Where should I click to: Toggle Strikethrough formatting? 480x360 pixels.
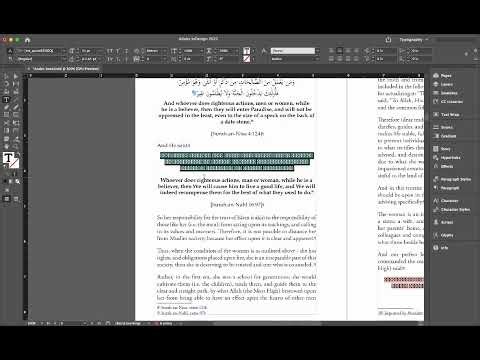click(126, 59)
